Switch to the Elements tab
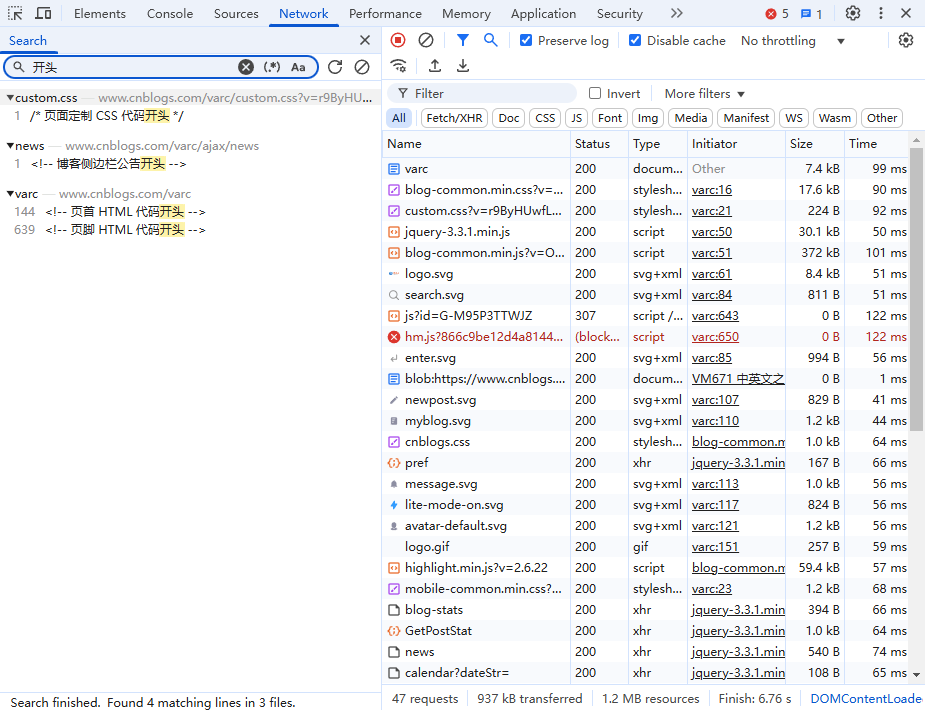Viewport: 925px width, 710px height. [100, 14]
